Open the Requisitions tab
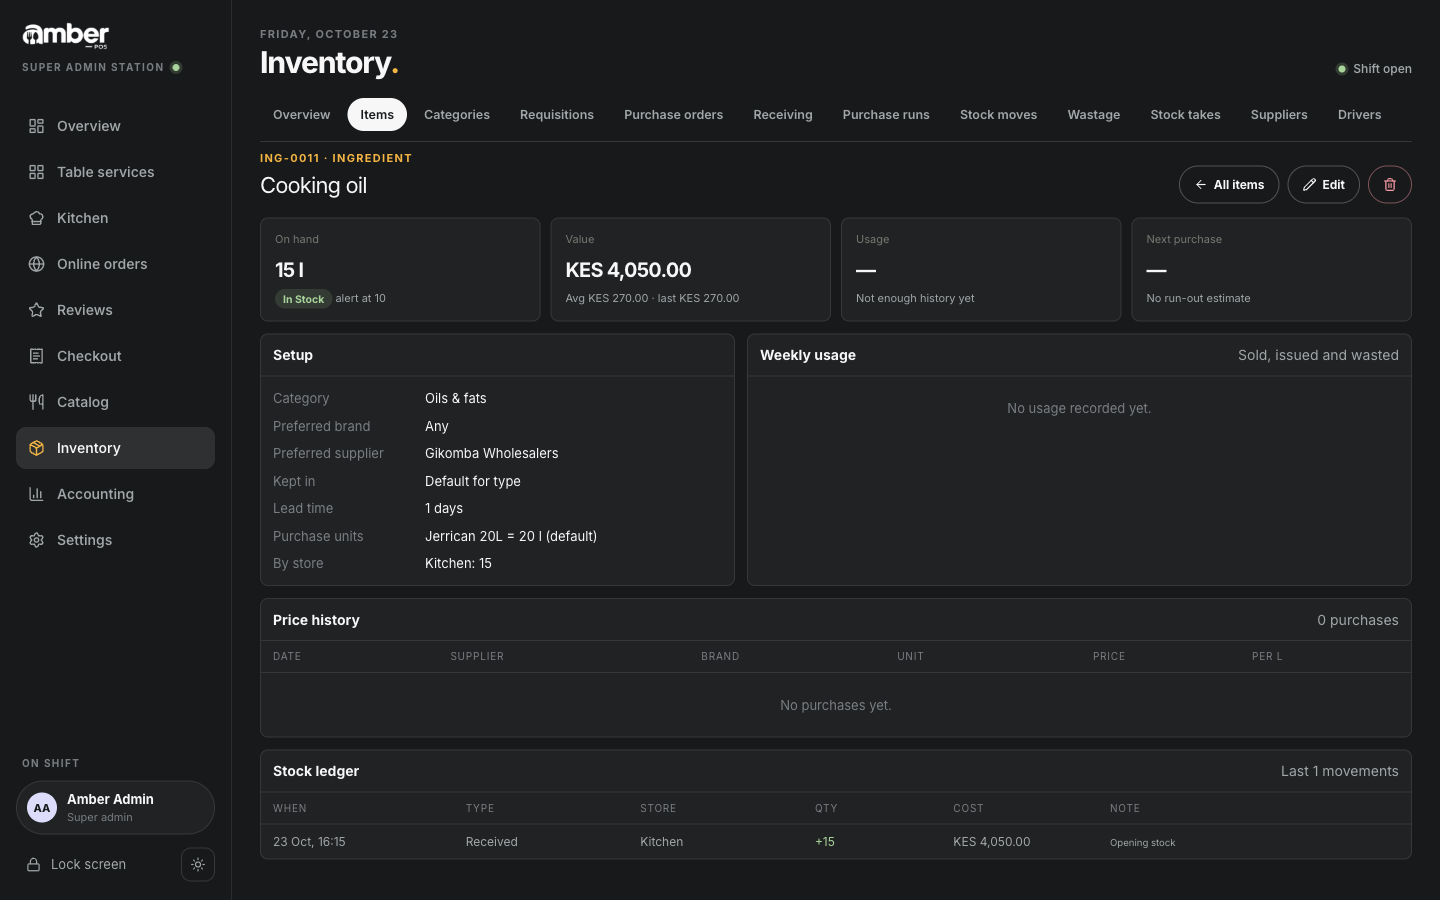 (x=557, y=115)
